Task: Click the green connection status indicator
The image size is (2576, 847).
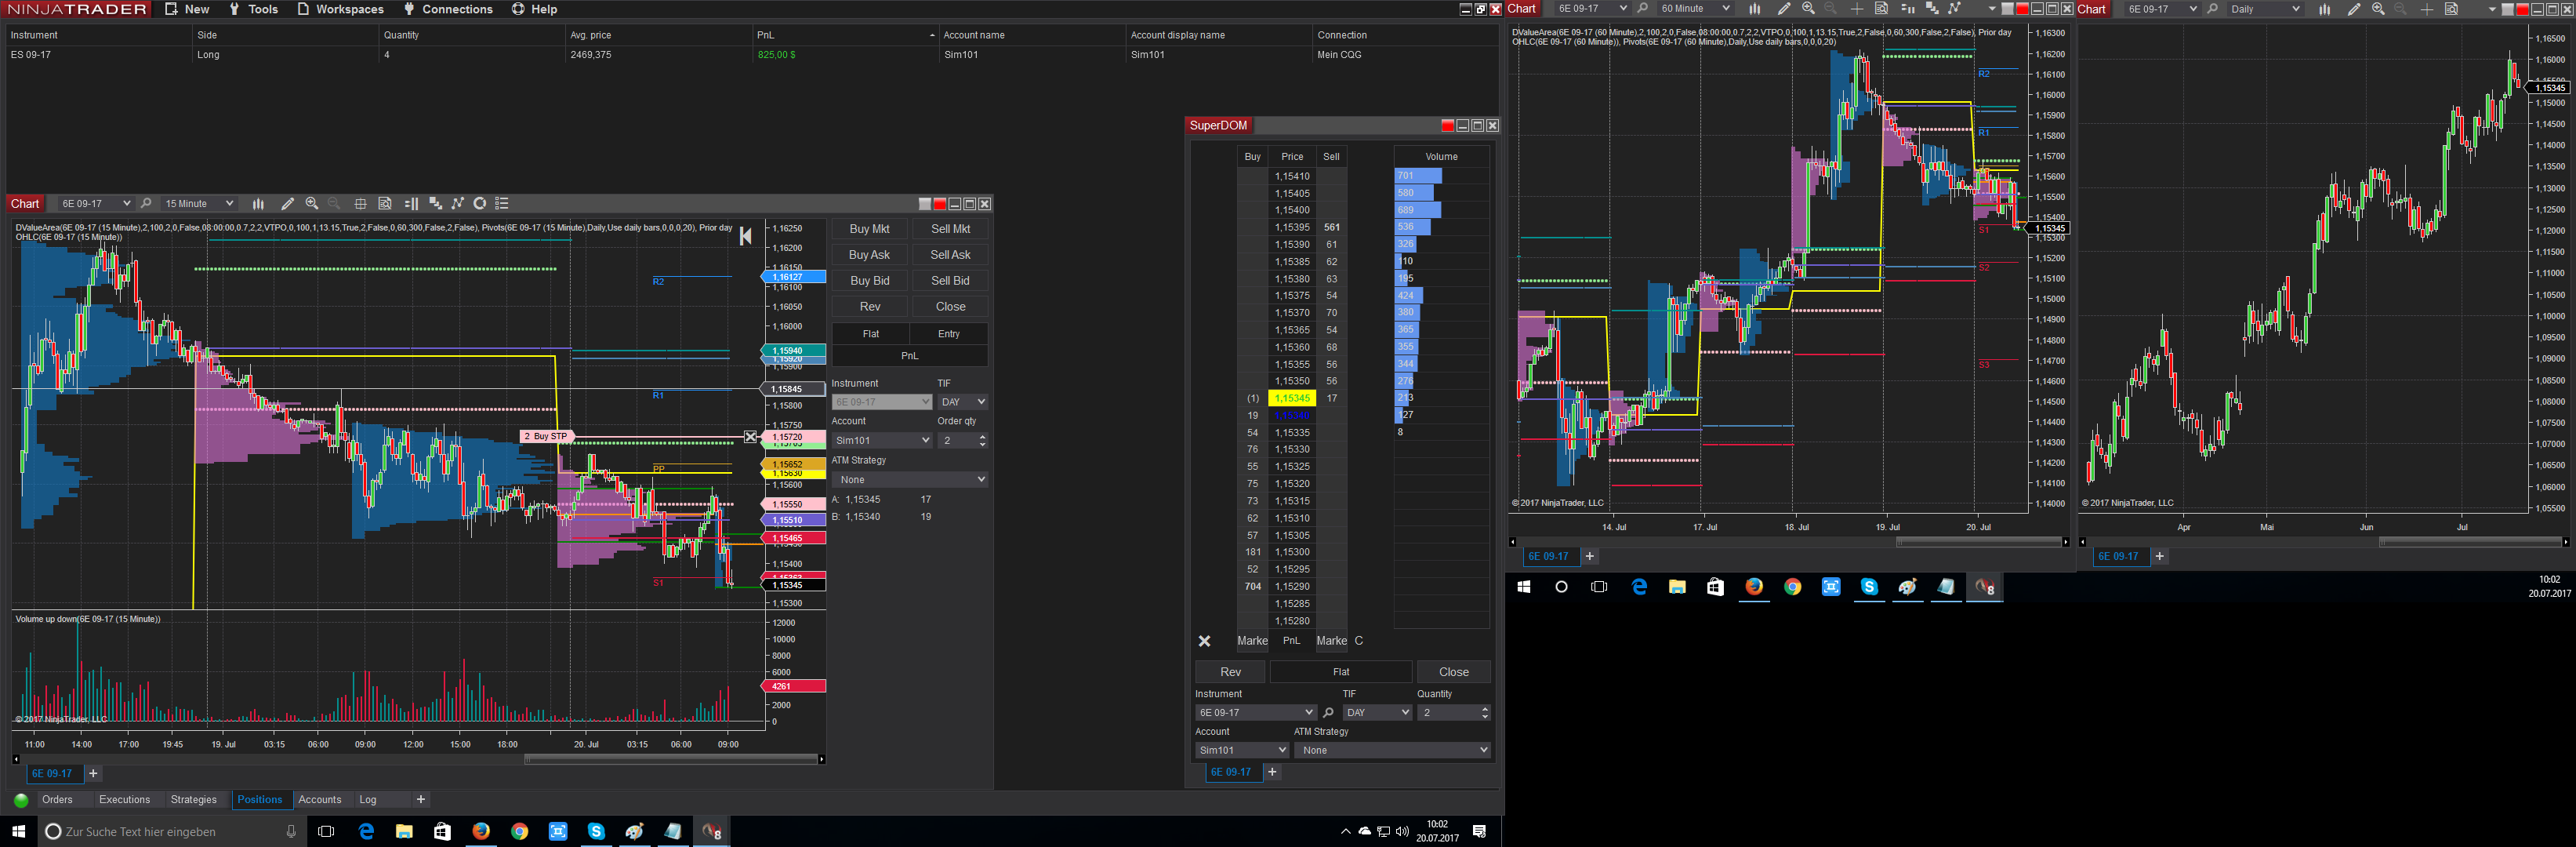Action: point(21,800)
